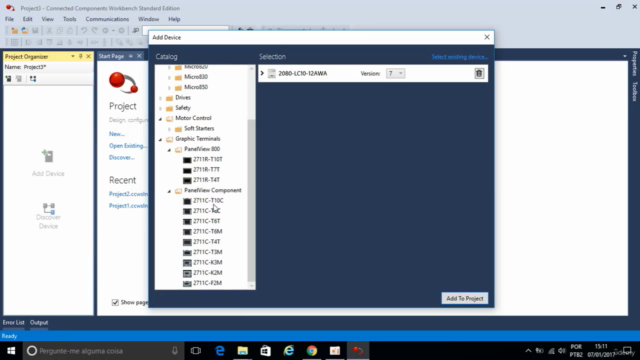
Task: Open the View menu
Action: pyautogui.click(x=47, y=19)
